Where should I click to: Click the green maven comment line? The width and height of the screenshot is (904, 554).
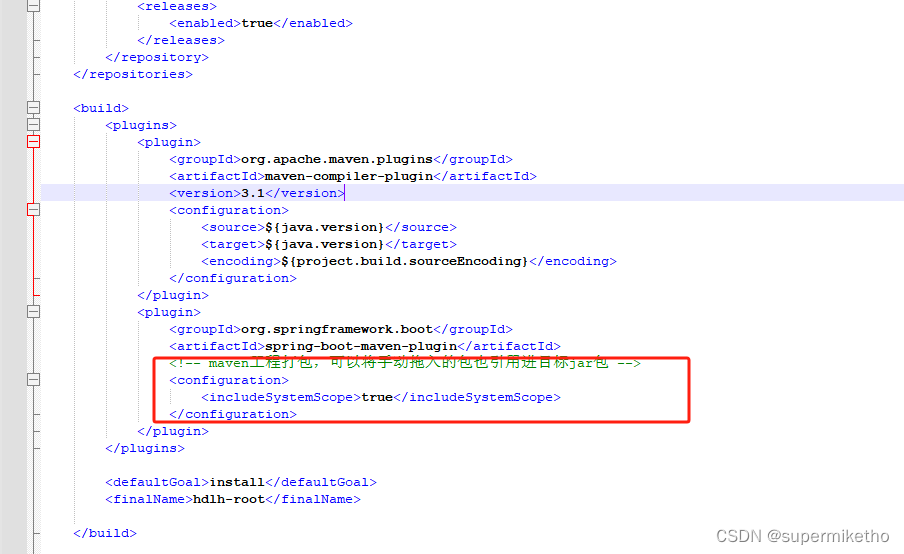point(405,363)
